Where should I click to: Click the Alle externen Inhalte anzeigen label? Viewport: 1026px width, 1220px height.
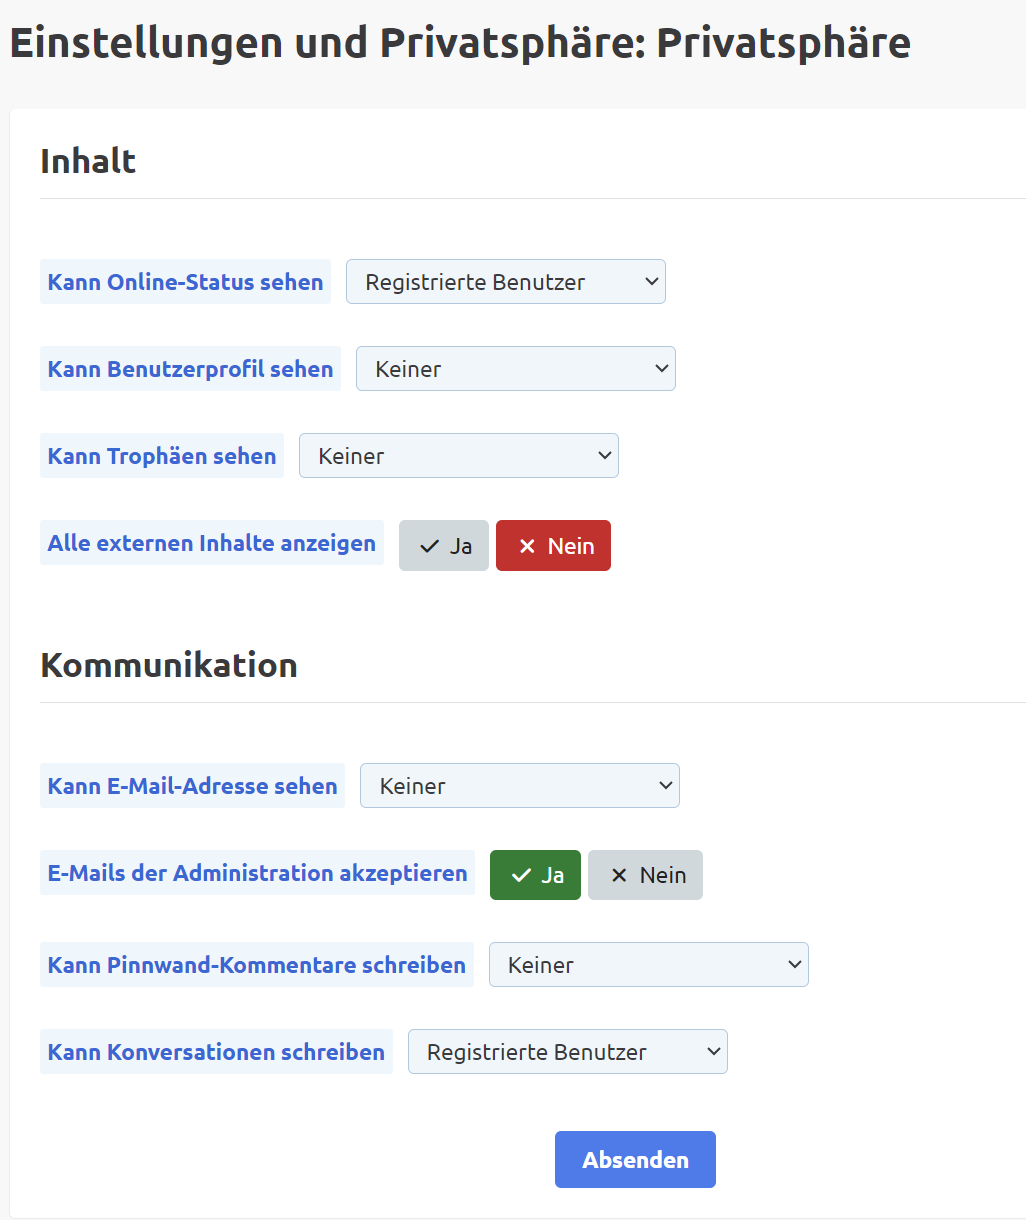[212, 543]
